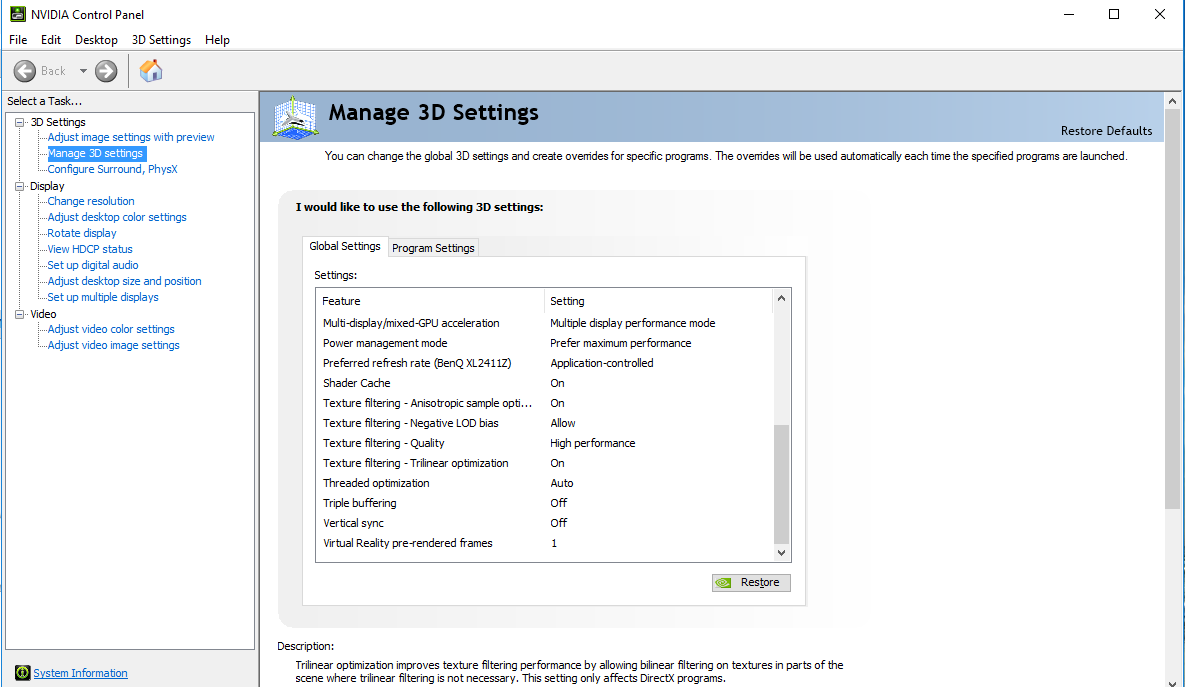Click the Restore button
Image resolution: width=1185 pixels, height=687 pixels.
tap(751, 583)
